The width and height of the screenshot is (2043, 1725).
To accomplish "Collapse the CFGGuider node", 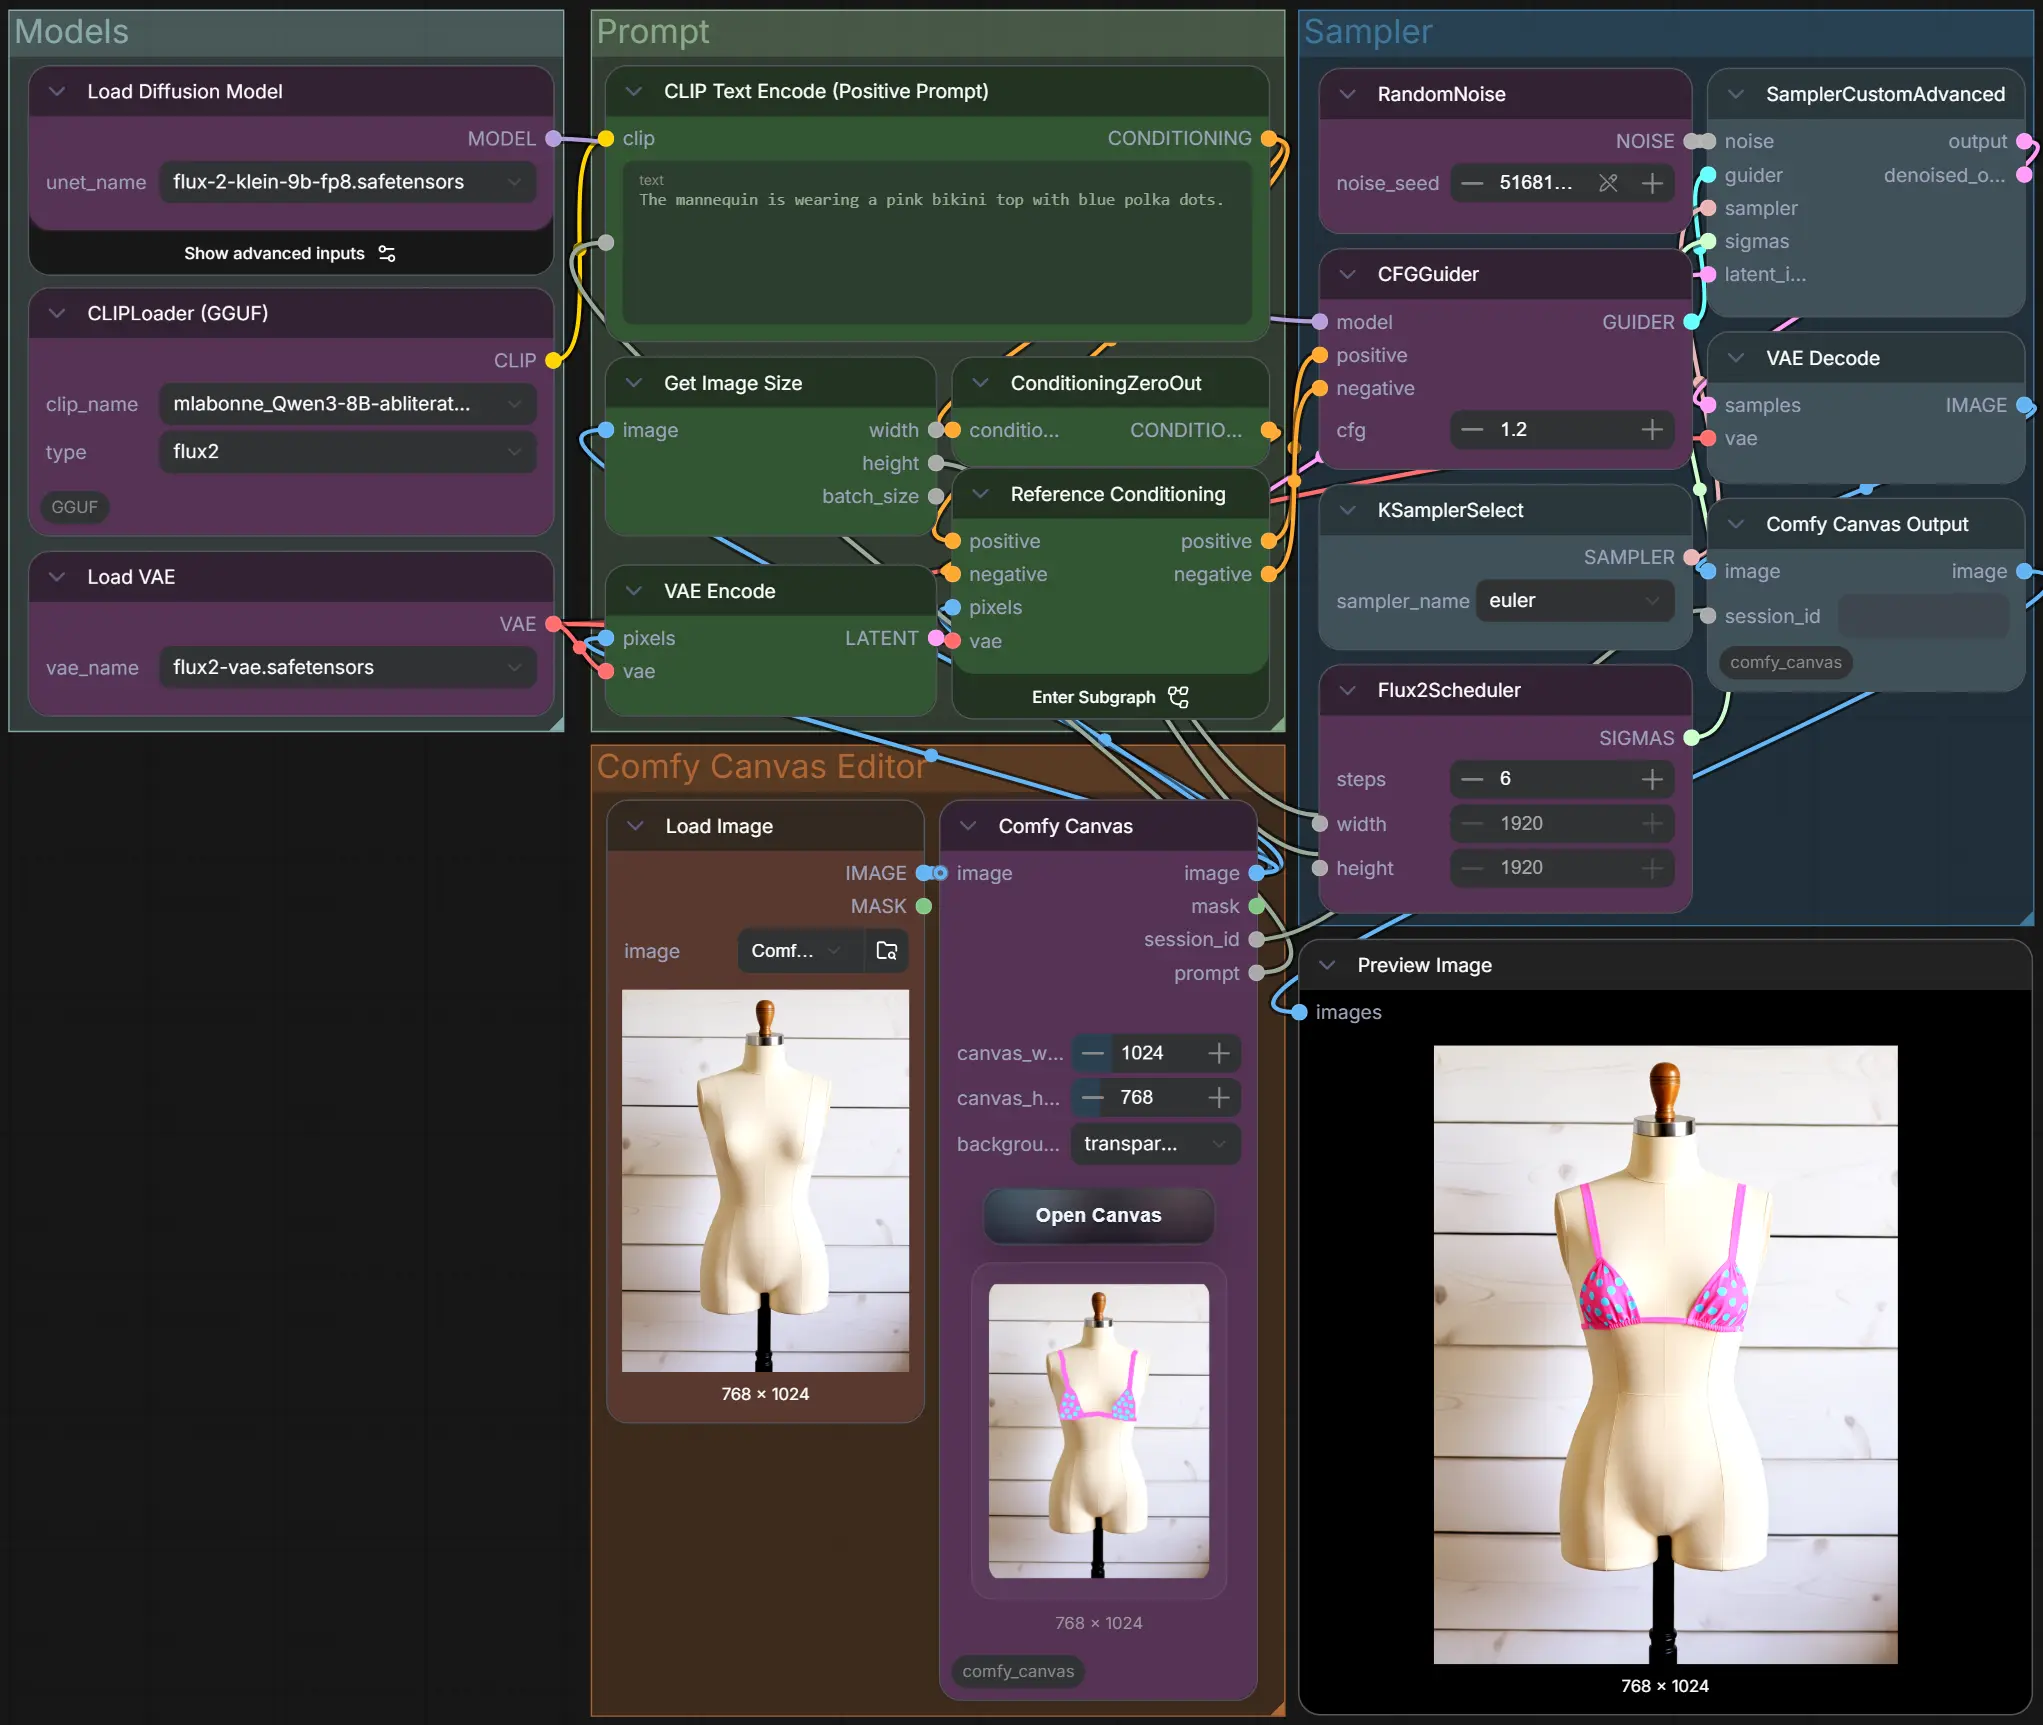I will (1347, 274).
